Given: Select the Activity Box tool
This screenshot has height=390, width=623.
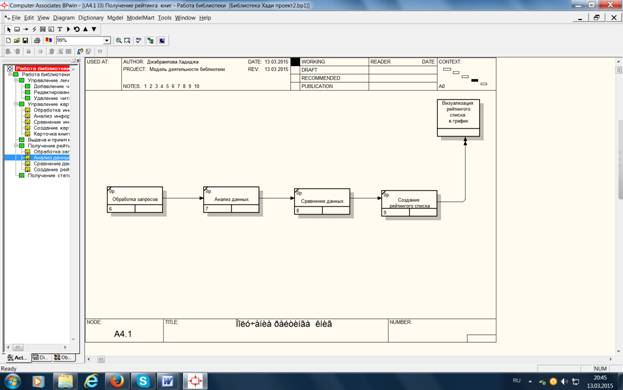Looking at the screenshot, I should 17,29.
